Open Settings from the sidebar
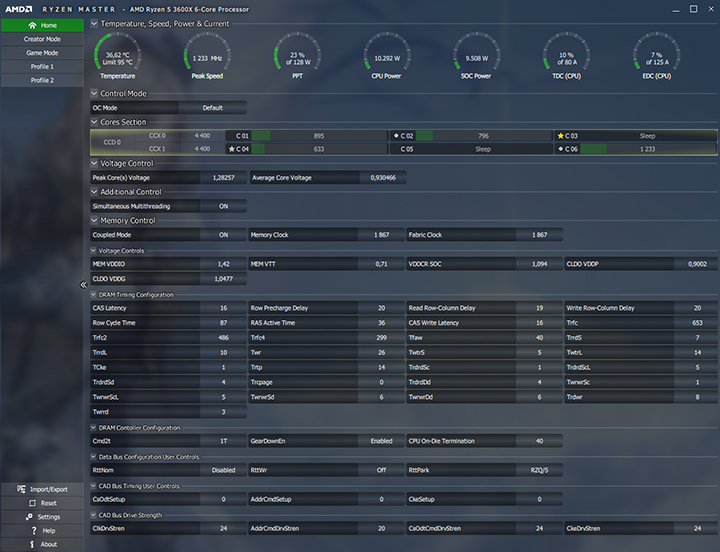 (42, 517)
